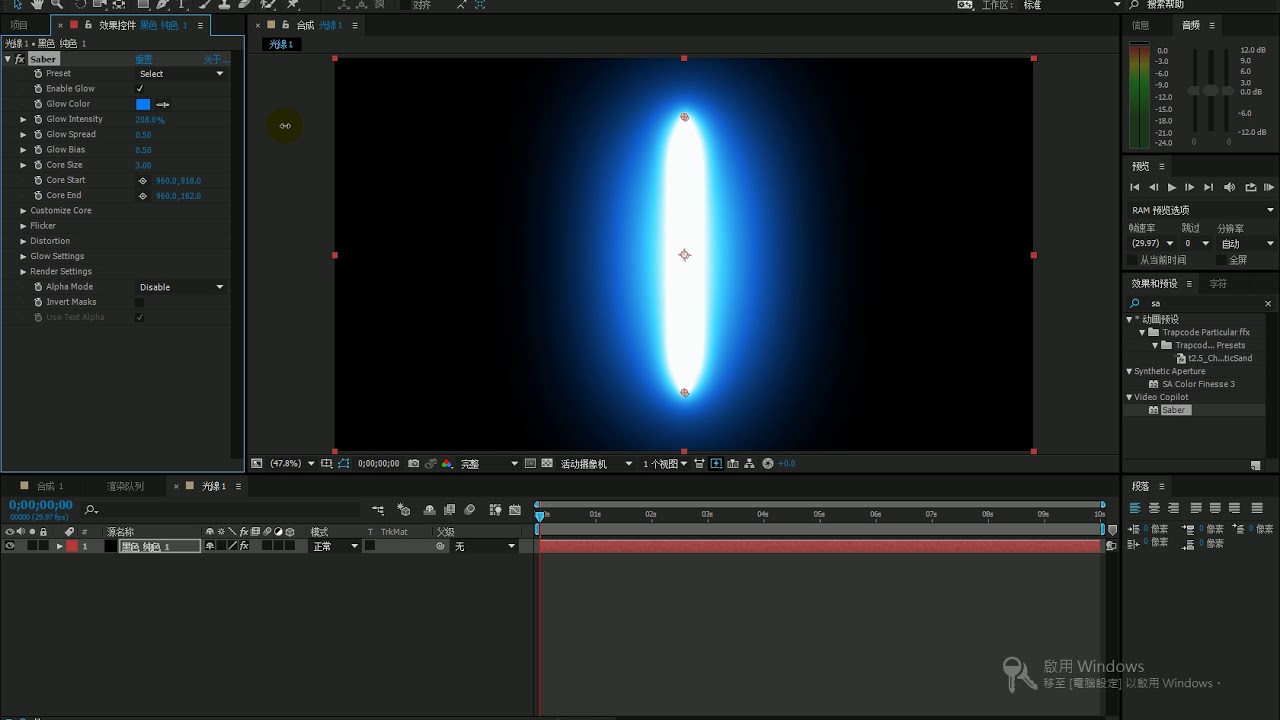Open the Preset Select dropdown
Screen dimensions: 1280x720
pyautogui.click(x=181, y=74)
